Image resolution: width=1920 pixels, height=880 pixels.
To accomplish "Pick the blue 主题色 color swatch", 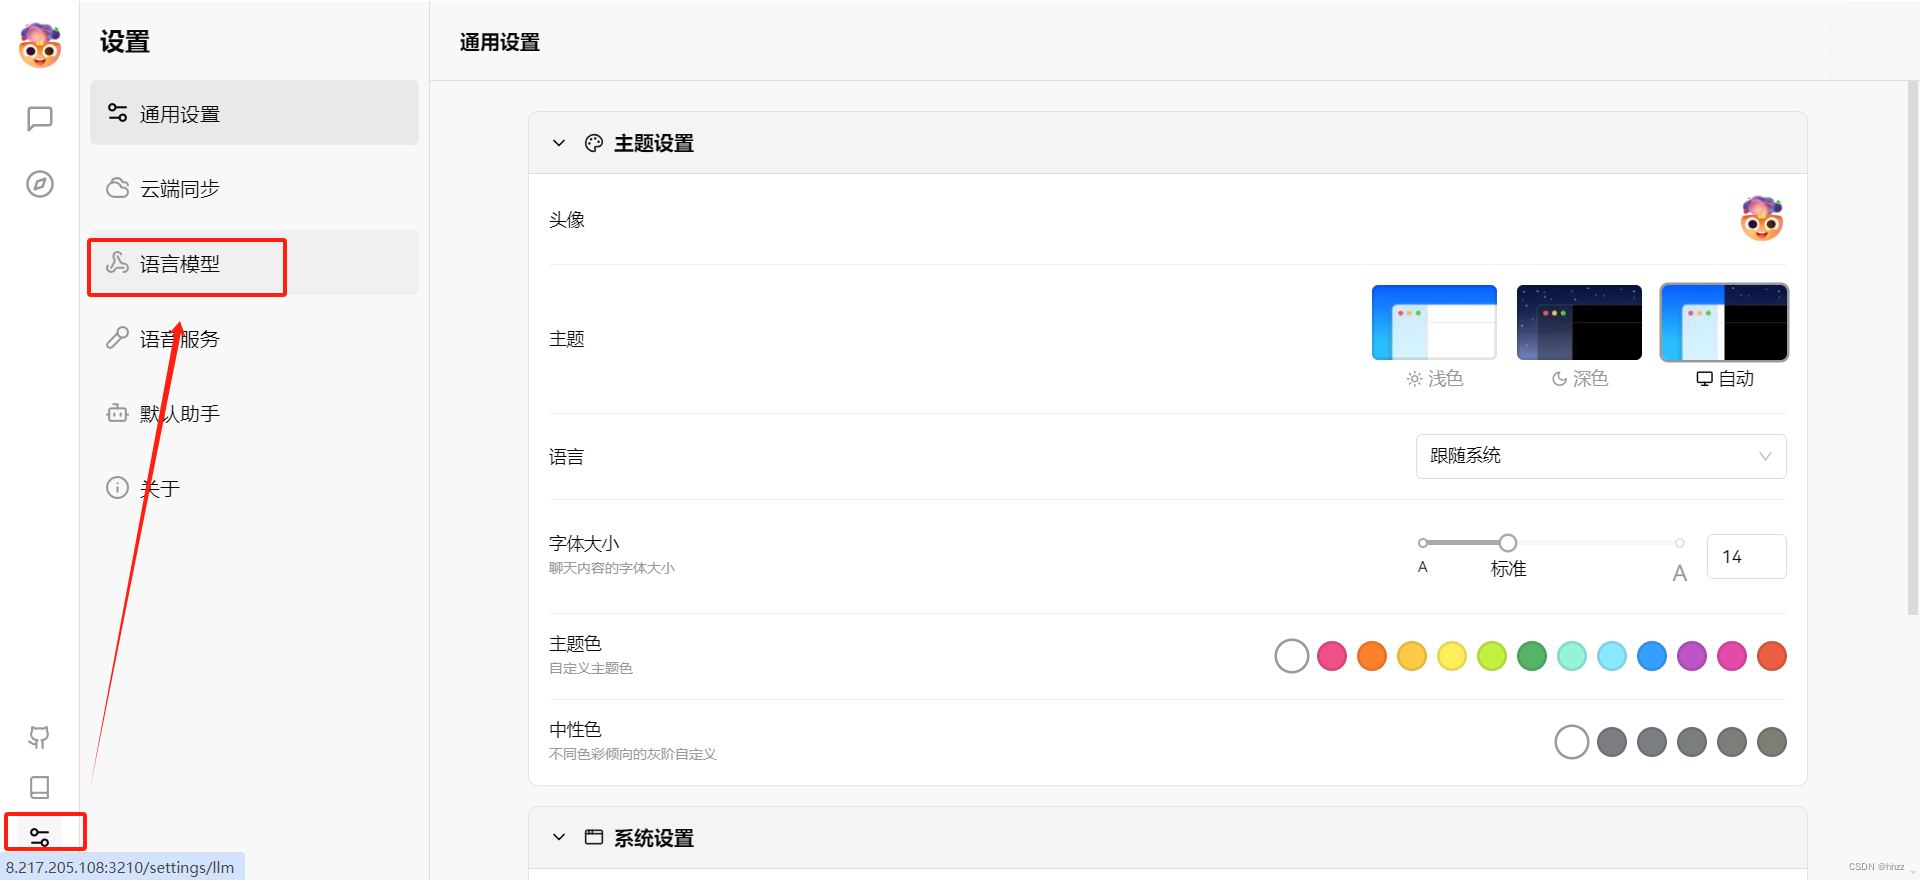I will [x=1652, y=656].
